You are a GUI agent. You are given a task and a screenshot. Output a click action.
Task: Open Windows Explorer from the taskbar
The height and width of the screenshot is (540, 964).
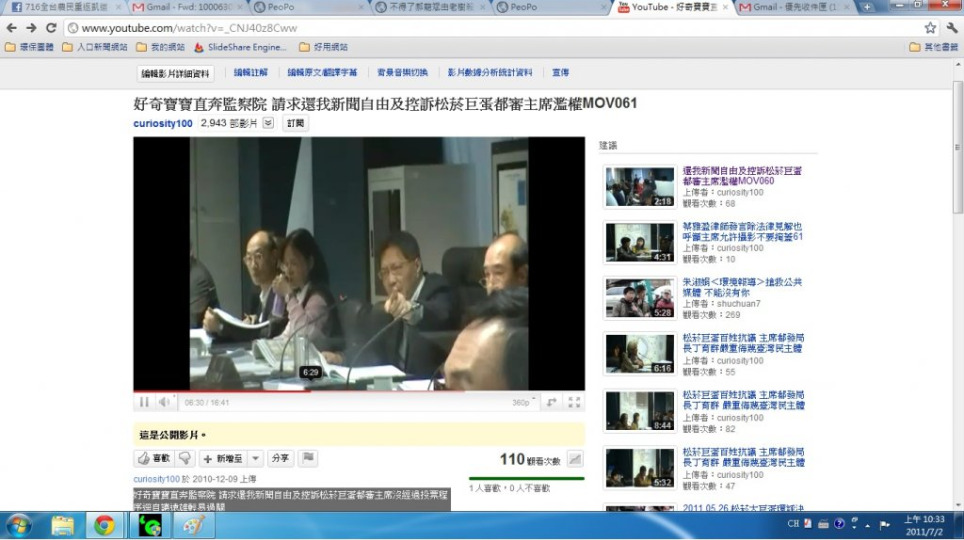point(62,525)
